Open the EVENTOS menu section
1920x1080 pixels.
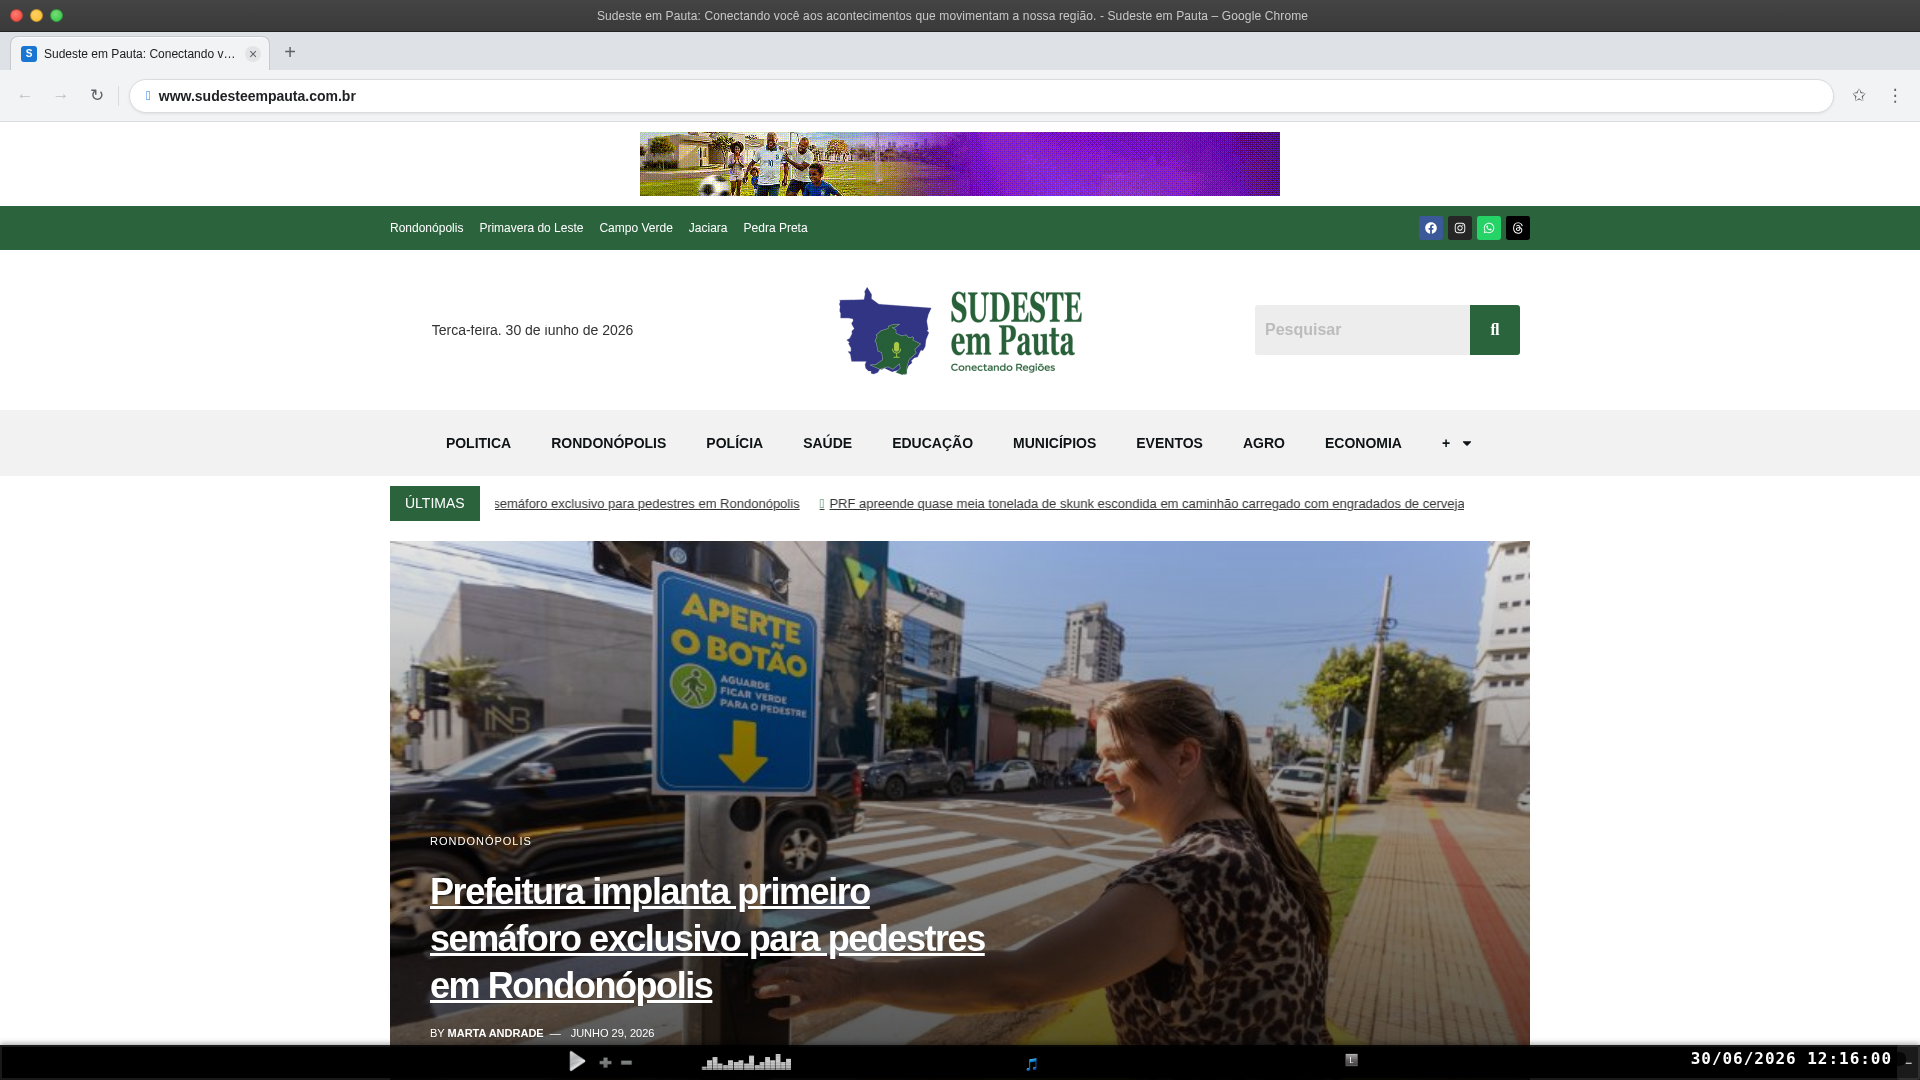coord(1169,443)
